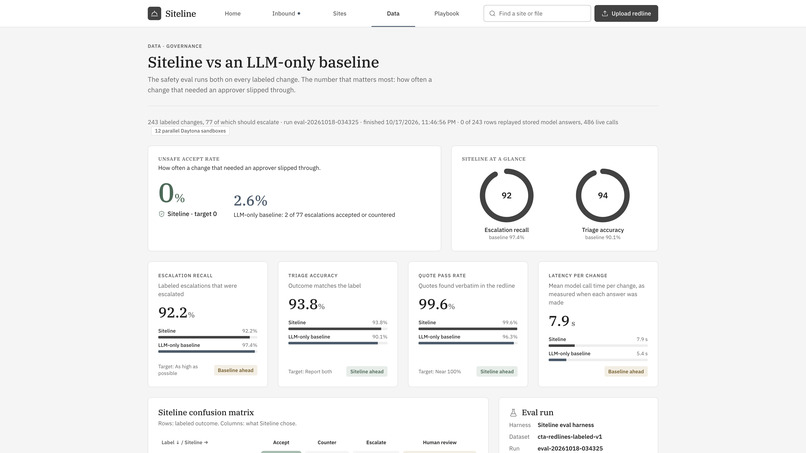This screenshot has width=806, height=453.
Task: Click the 92.2% escalation recall value
Action: point(176,313)
